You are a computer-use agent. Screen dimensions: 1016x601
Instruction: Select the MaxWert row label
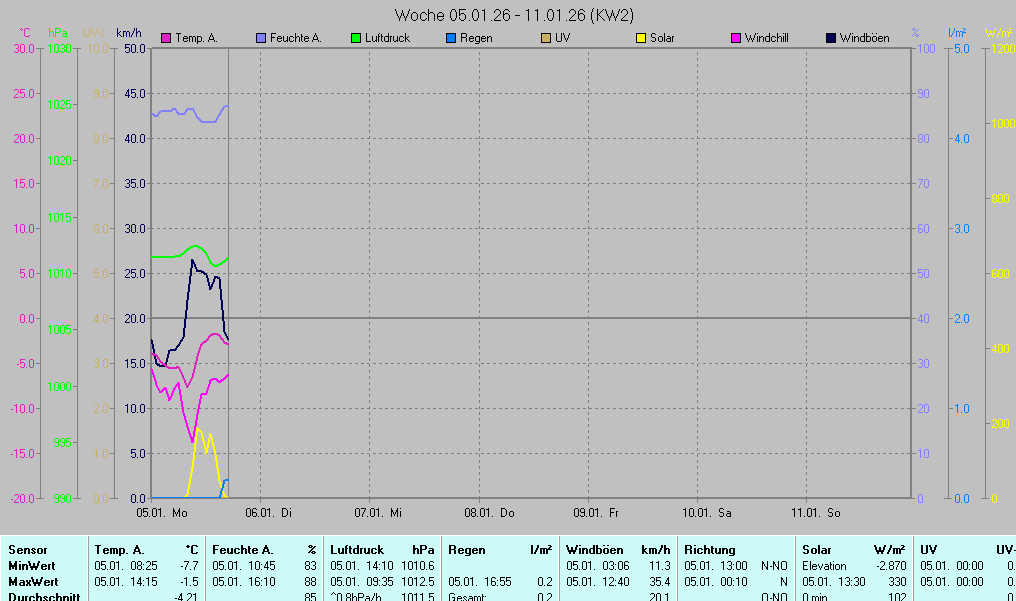[x=33, y=582]
